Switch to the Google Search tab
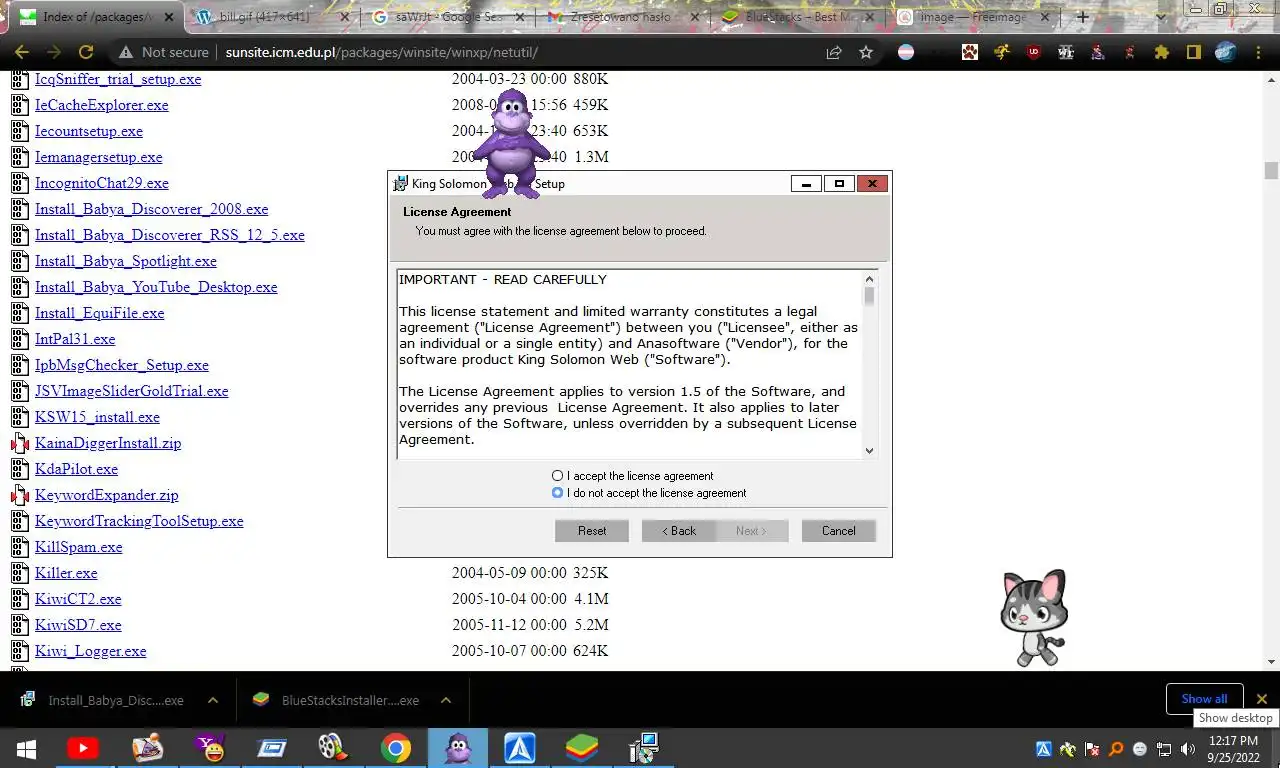Viewport: 1280px width, 768px height. tap(447, 17)
